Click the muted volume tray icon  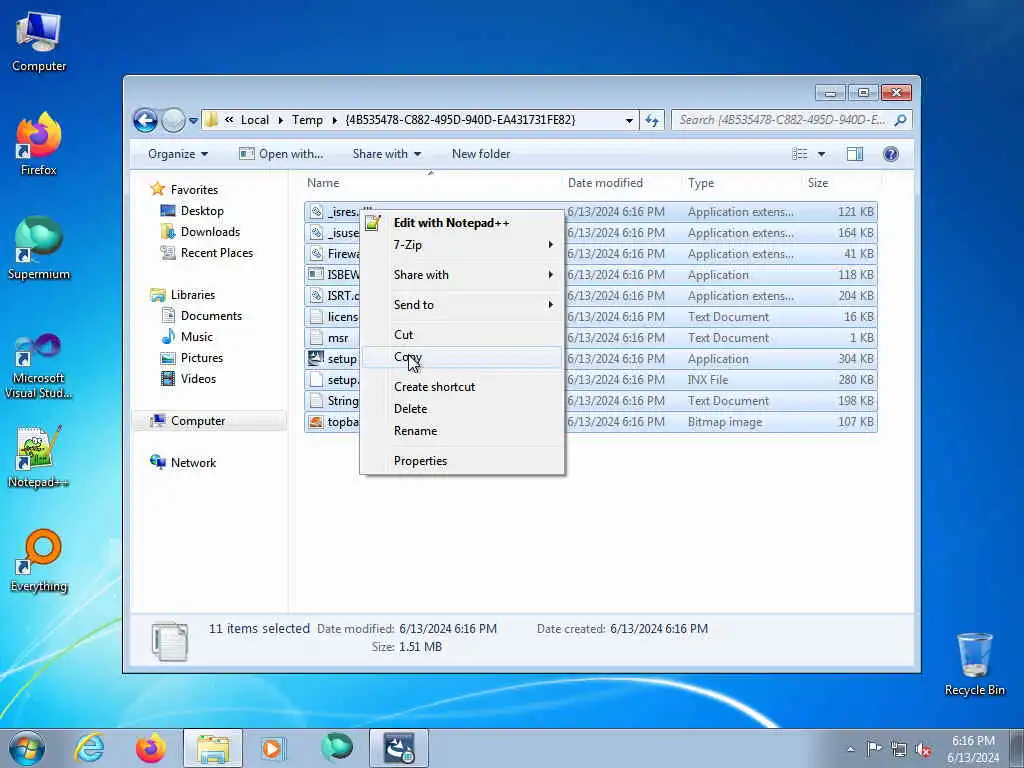click(x=923, y=749)
